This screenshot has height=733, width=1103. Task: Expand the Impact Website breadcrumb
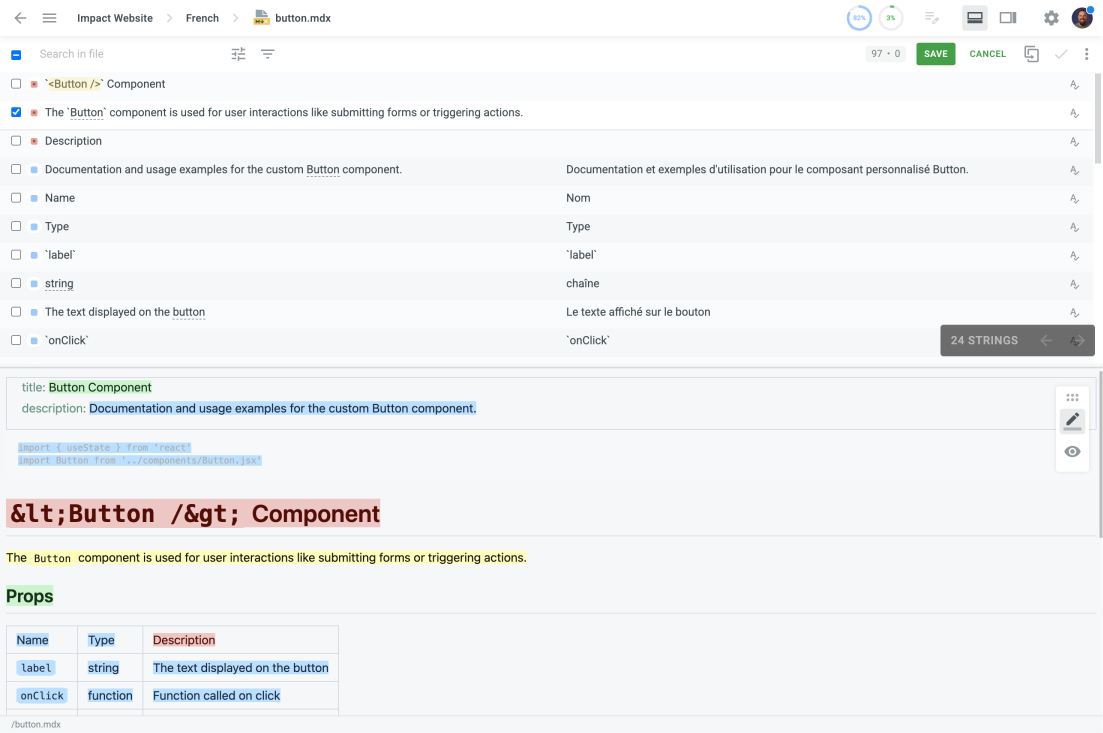(113, 17)
